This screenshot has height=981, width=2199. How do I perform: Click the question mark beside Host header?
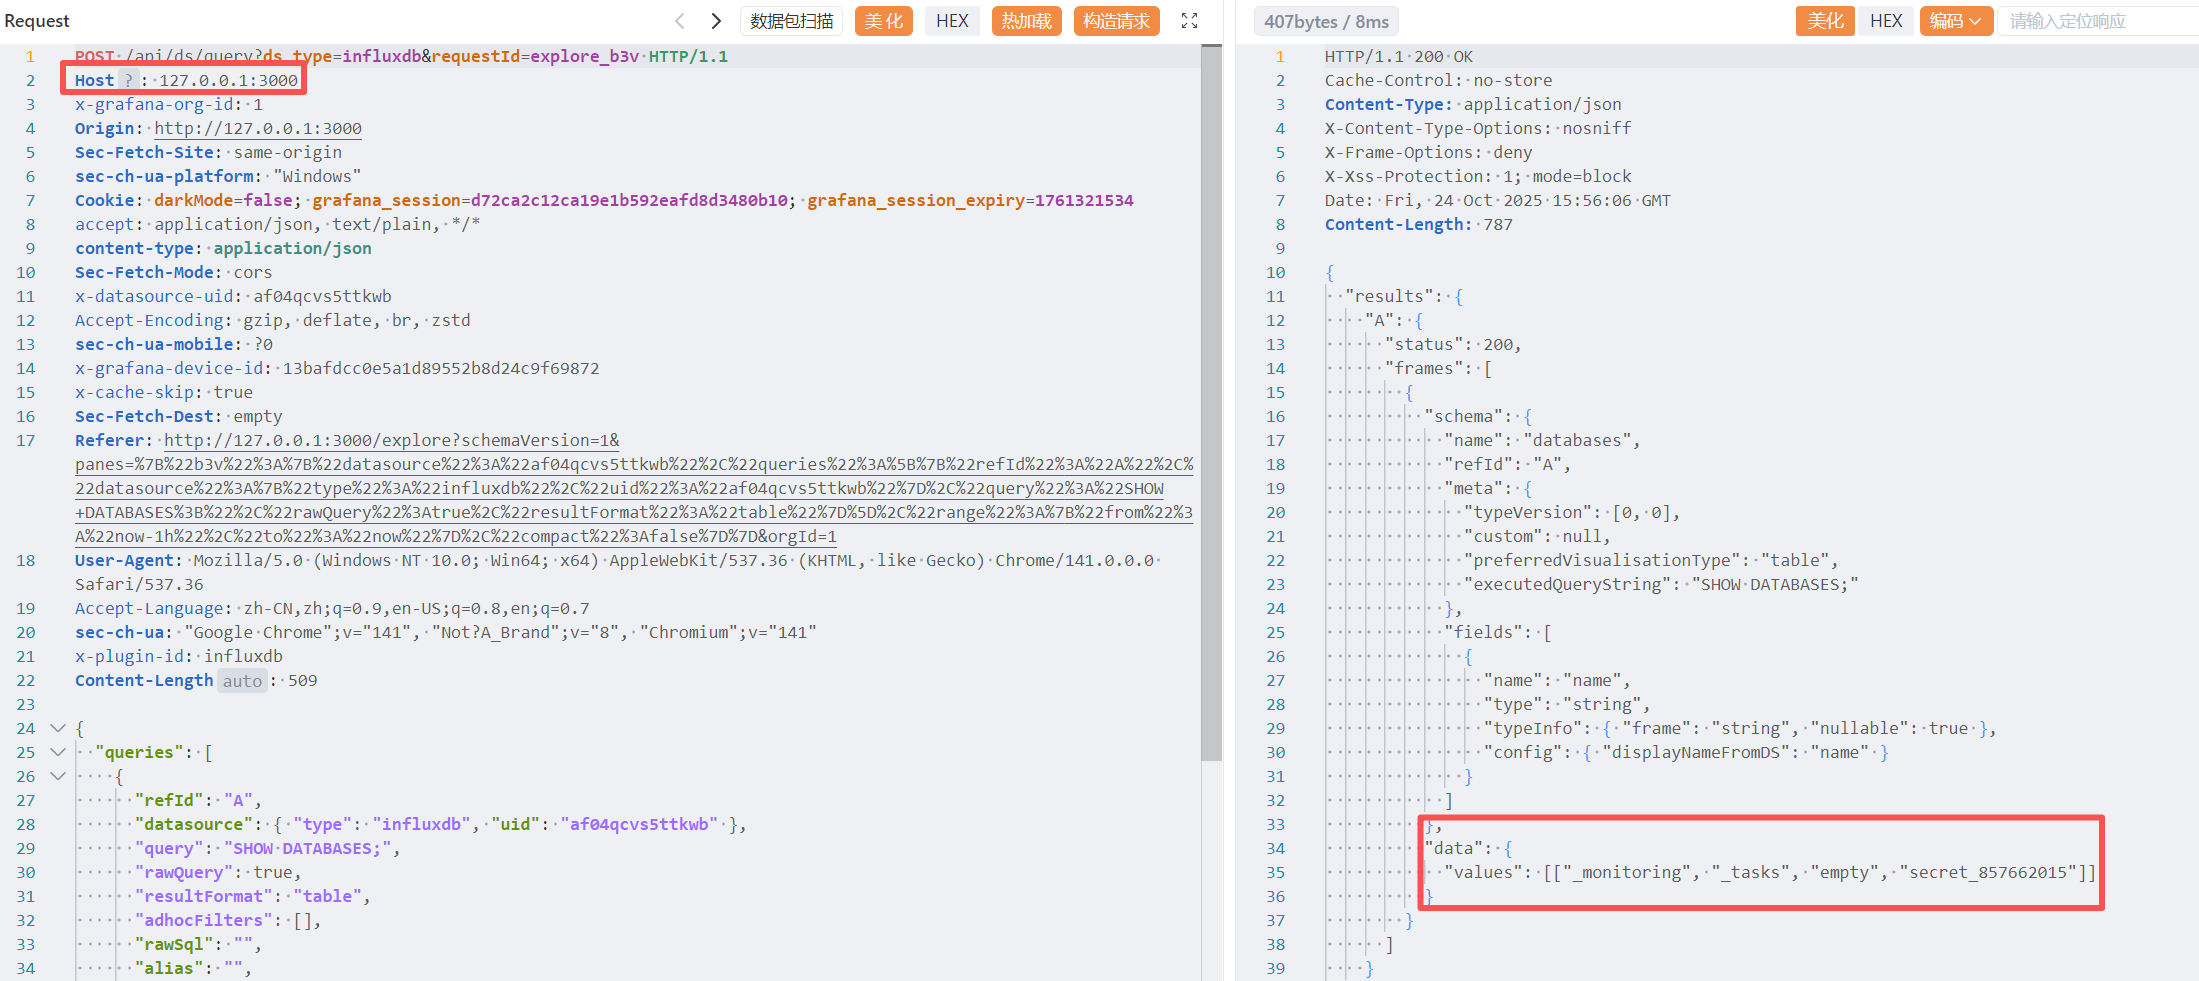tap(128, 81)
